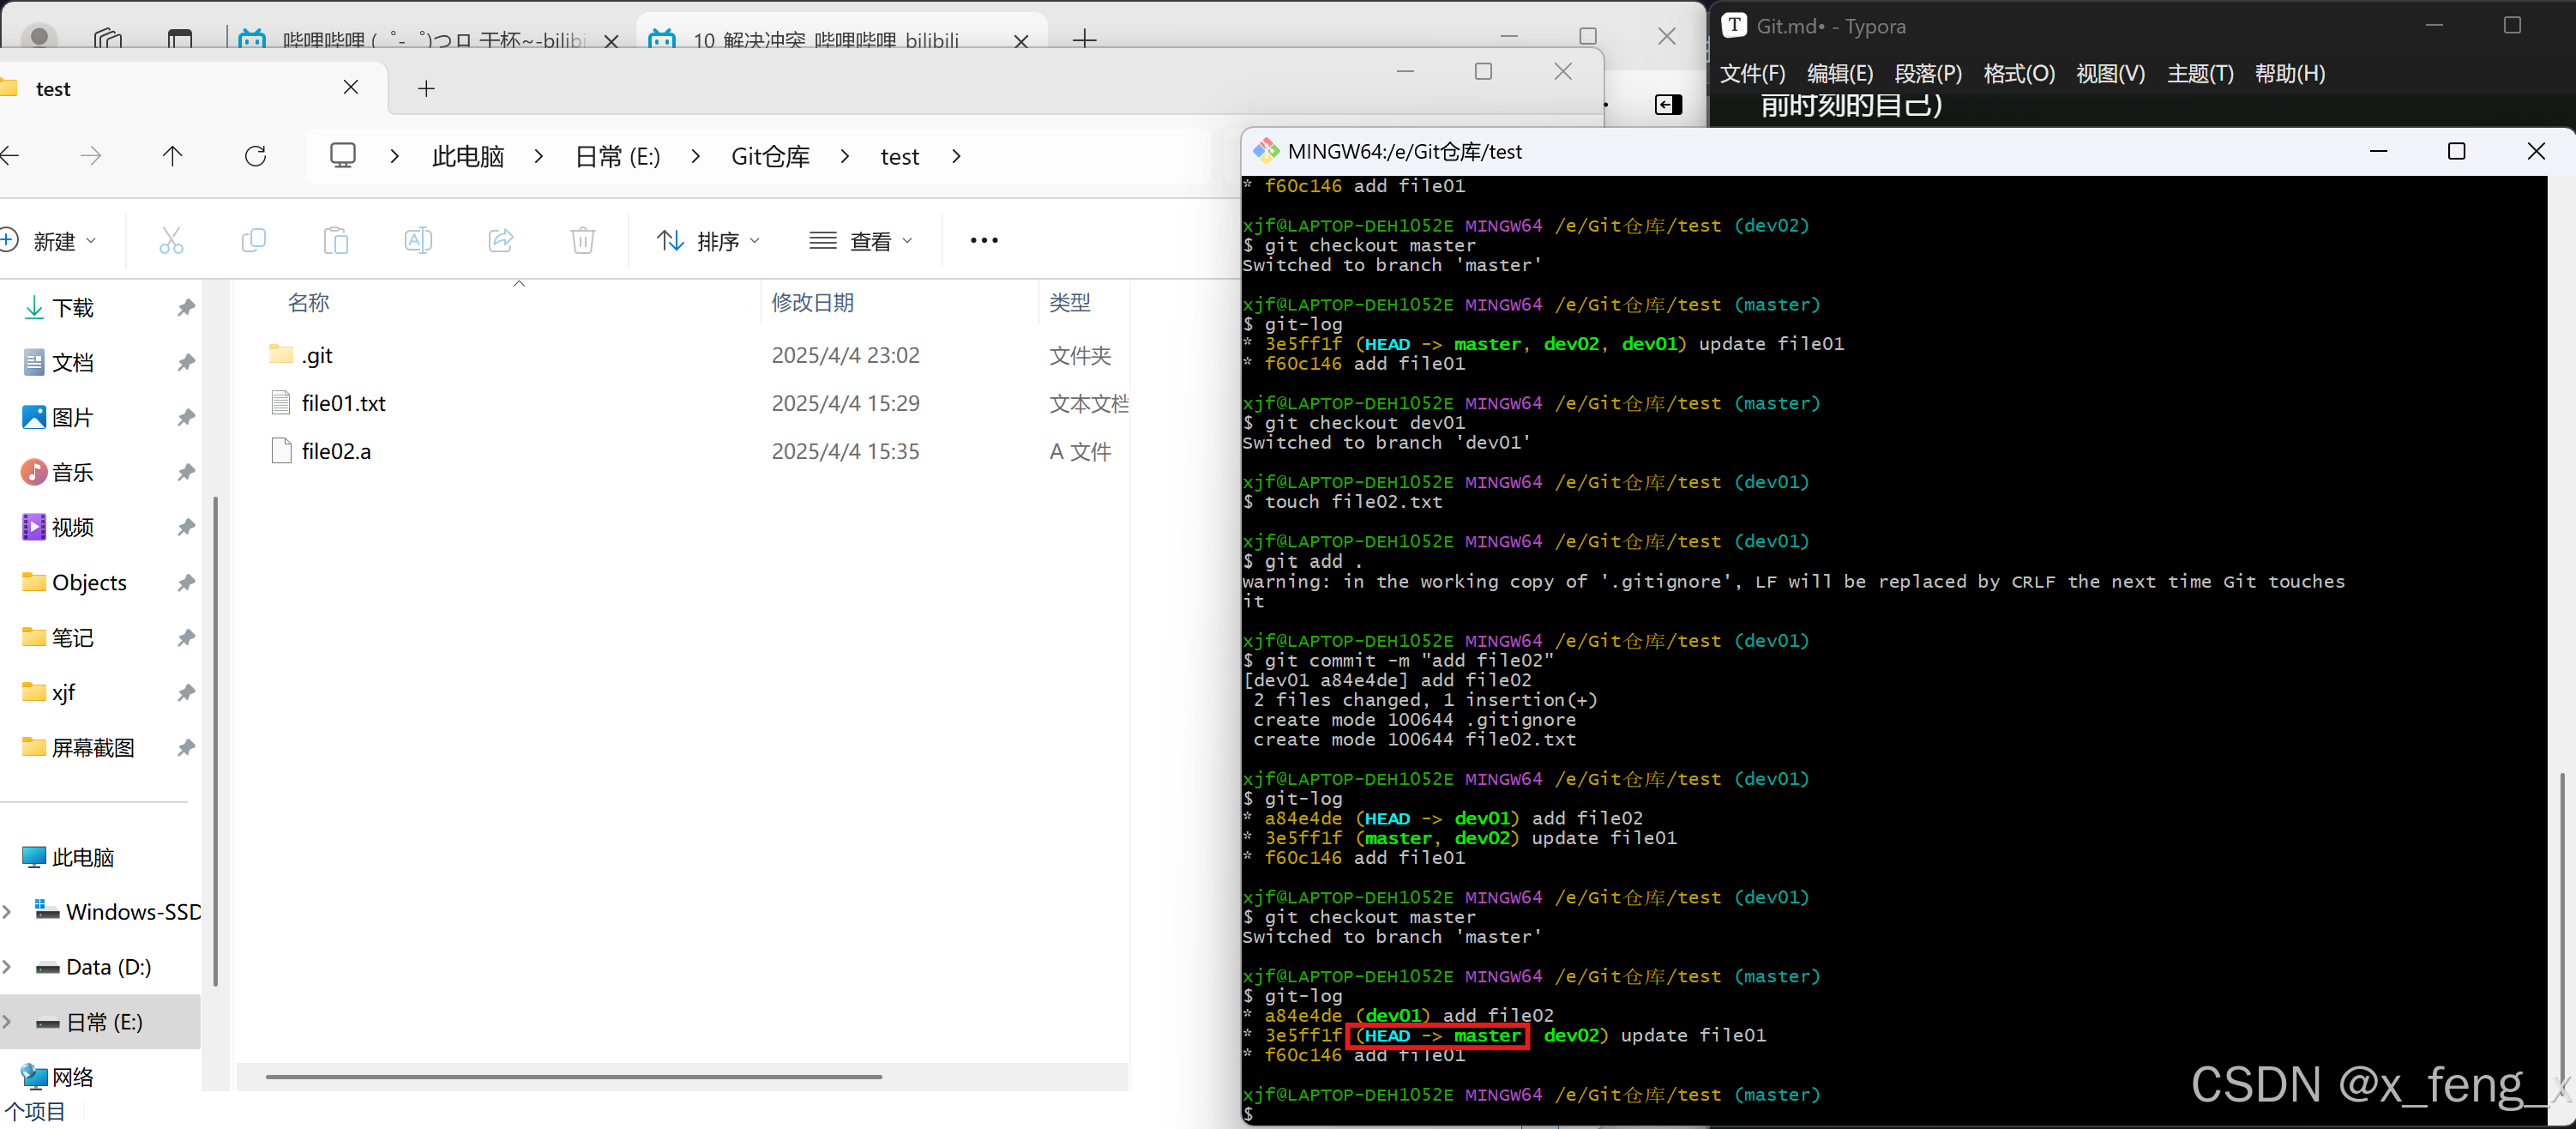The image size is (2576, 1129).
Task: Refresh the current folder view
Action: click(x=255, y=156)
